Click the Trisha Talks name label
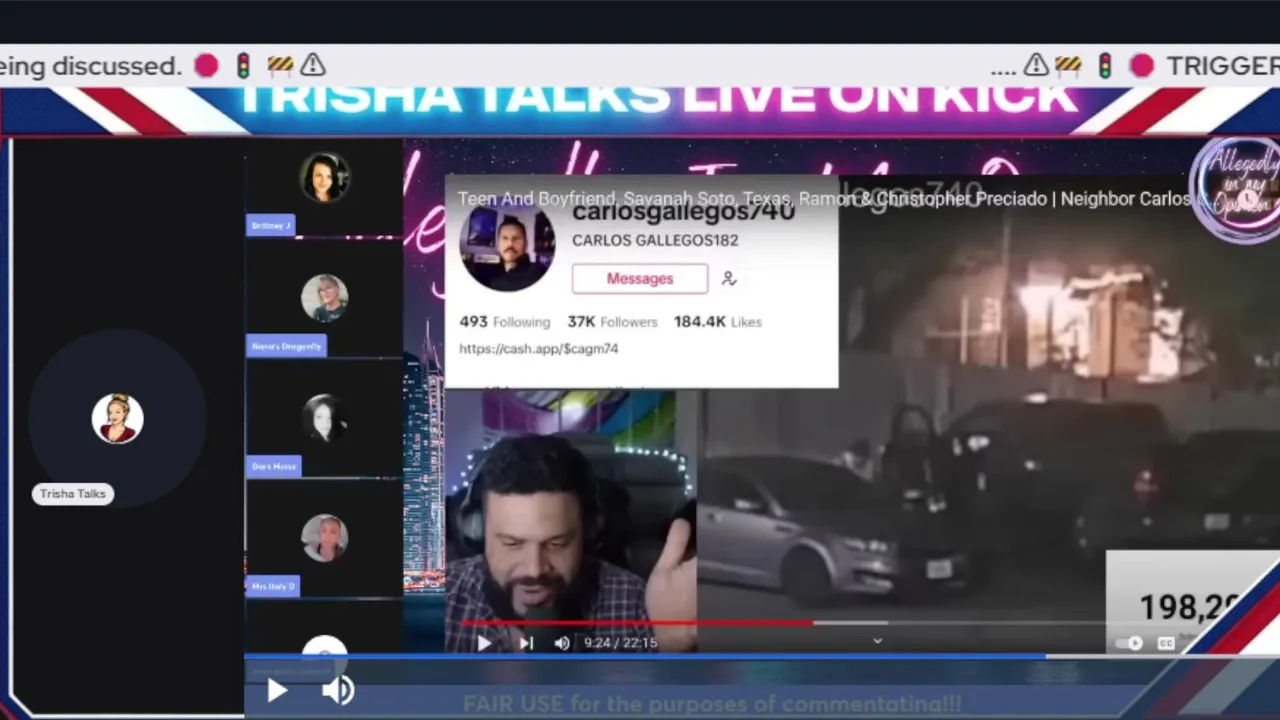 coord(73,494)
